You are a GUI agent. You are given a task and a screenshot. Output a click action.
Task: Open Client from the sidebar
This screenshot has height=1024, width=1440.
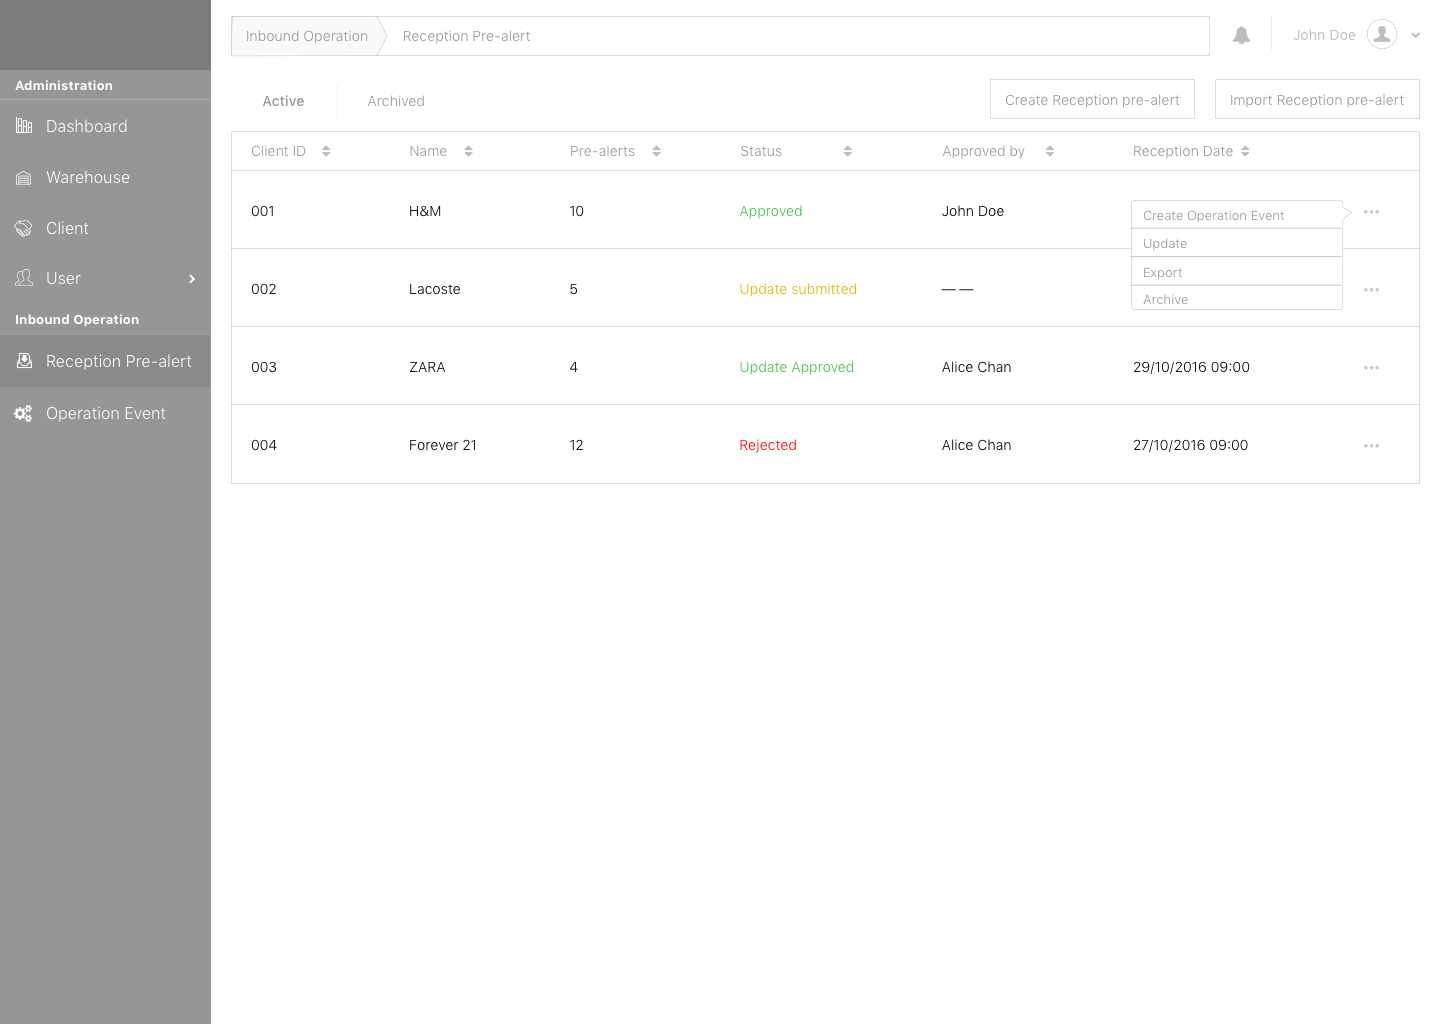click(x=67, y=228)
